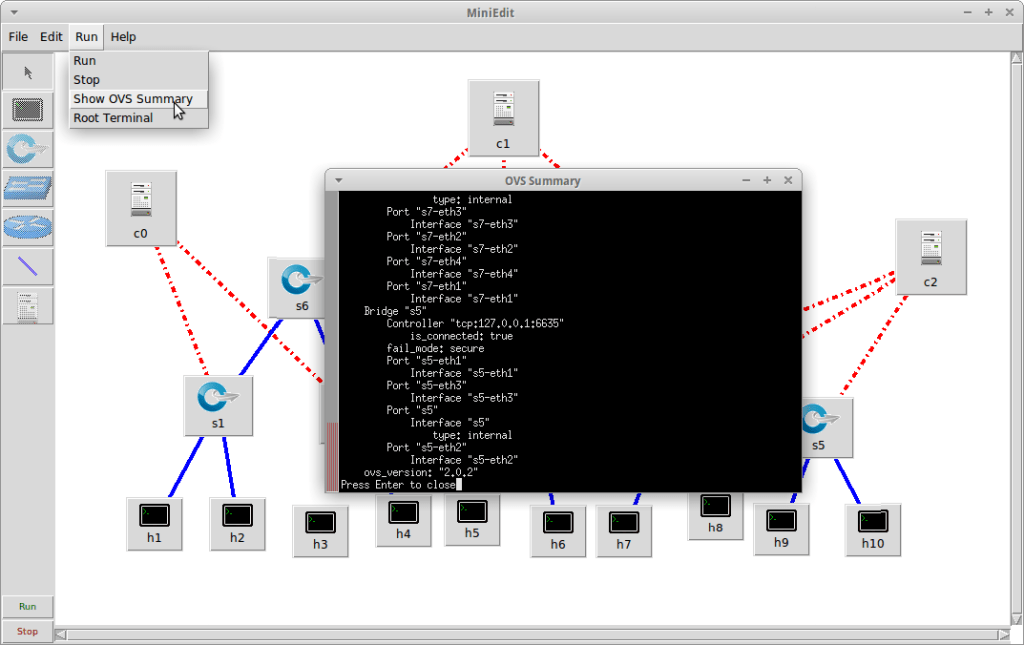Click controller c0 node
Screen dimensions: 1024x645
[141, 209]
